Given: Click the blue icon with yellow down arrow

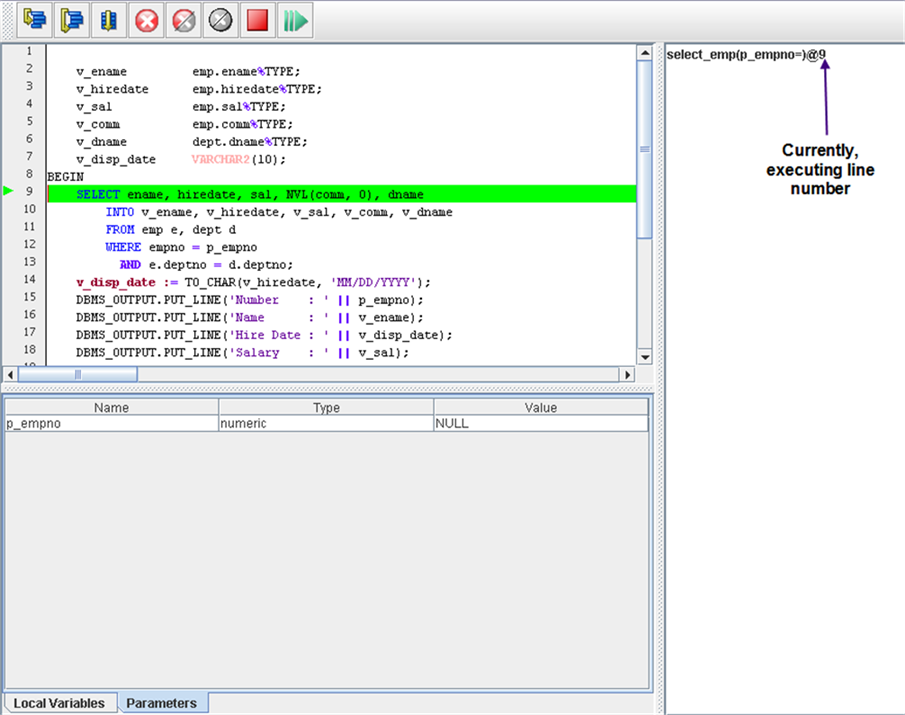Looking at the screenshot, I should pos(110,20).
